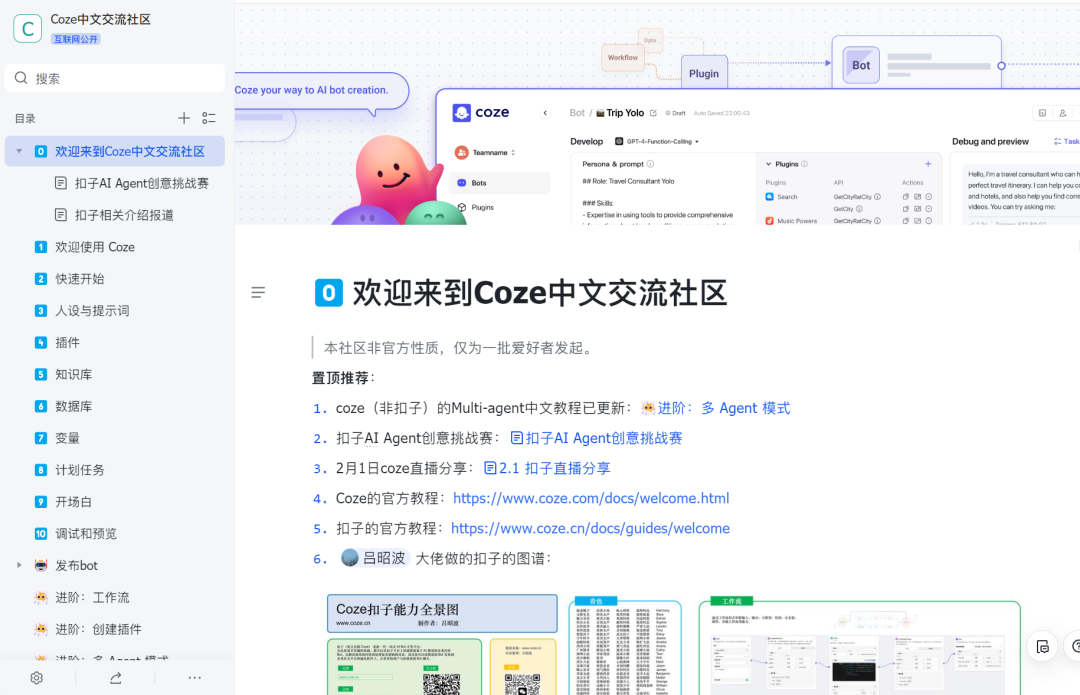The height and width of the screenshot is (695, 1080).
Task: Open 发布bot sidebar item
Action: coord(76,565)
